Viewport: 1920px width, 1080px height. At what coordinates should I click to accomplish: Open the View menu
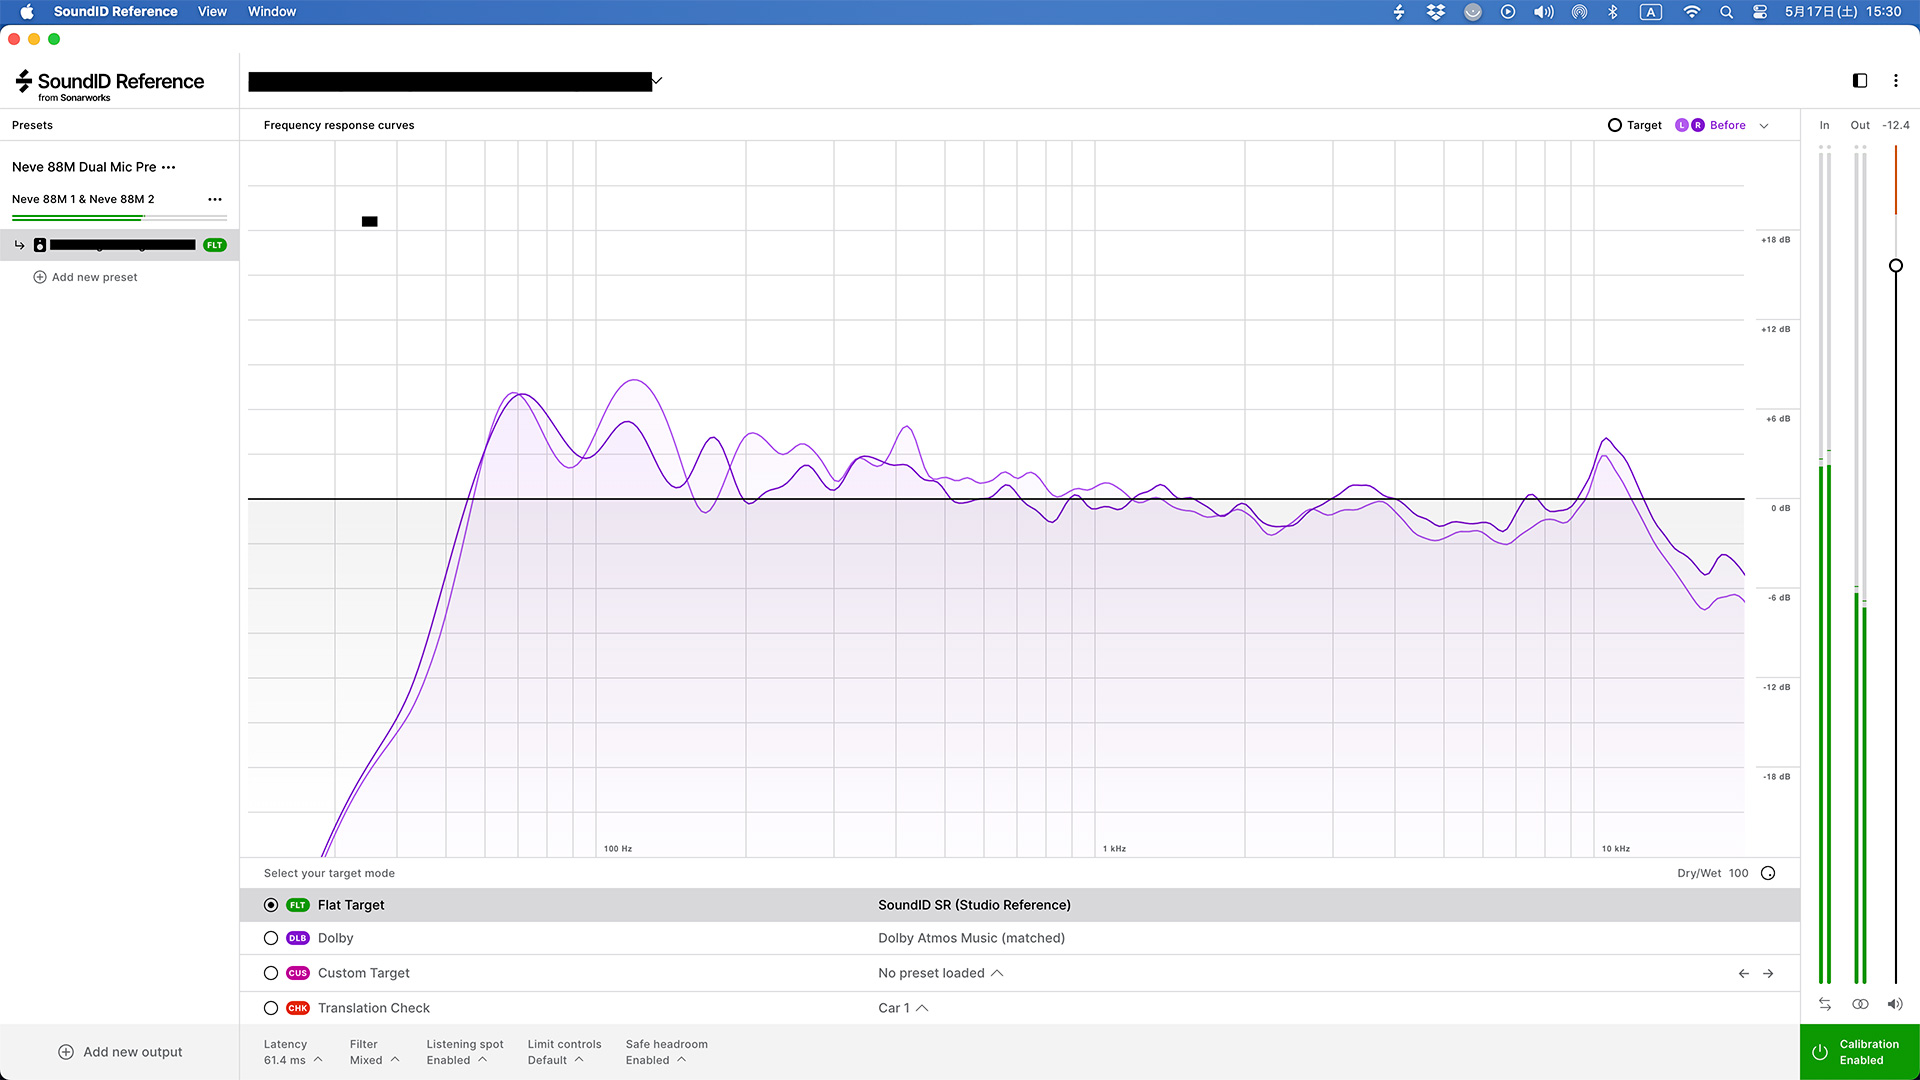pyautogui.click(x=212, y=12)
